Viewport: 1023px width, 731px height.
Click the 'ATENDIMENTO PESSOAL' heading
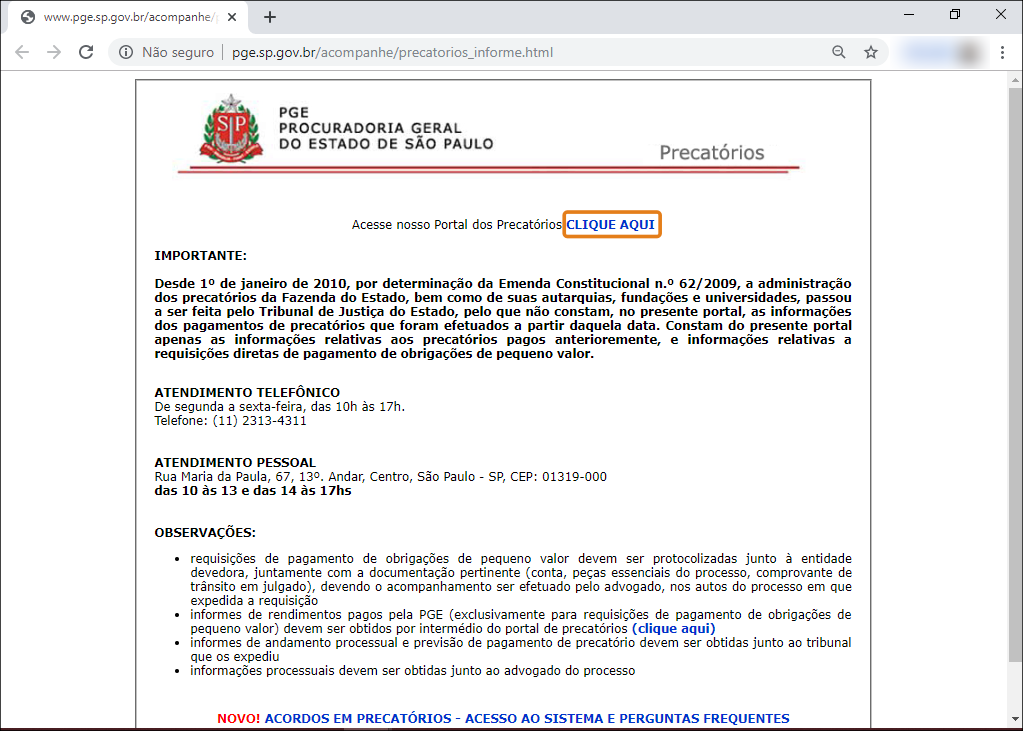pos(236,463)
